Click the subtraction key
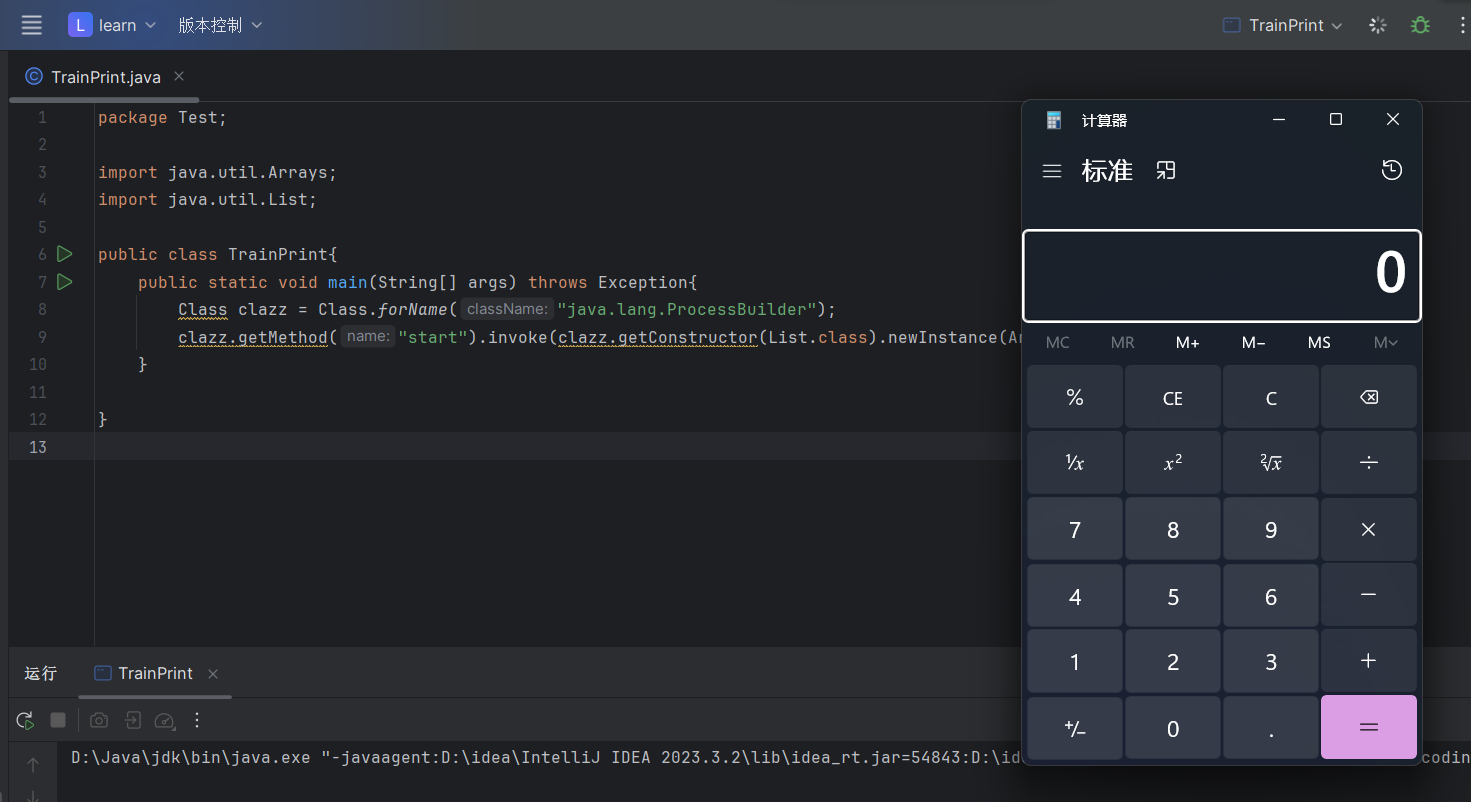 [x=1369, y=595]
